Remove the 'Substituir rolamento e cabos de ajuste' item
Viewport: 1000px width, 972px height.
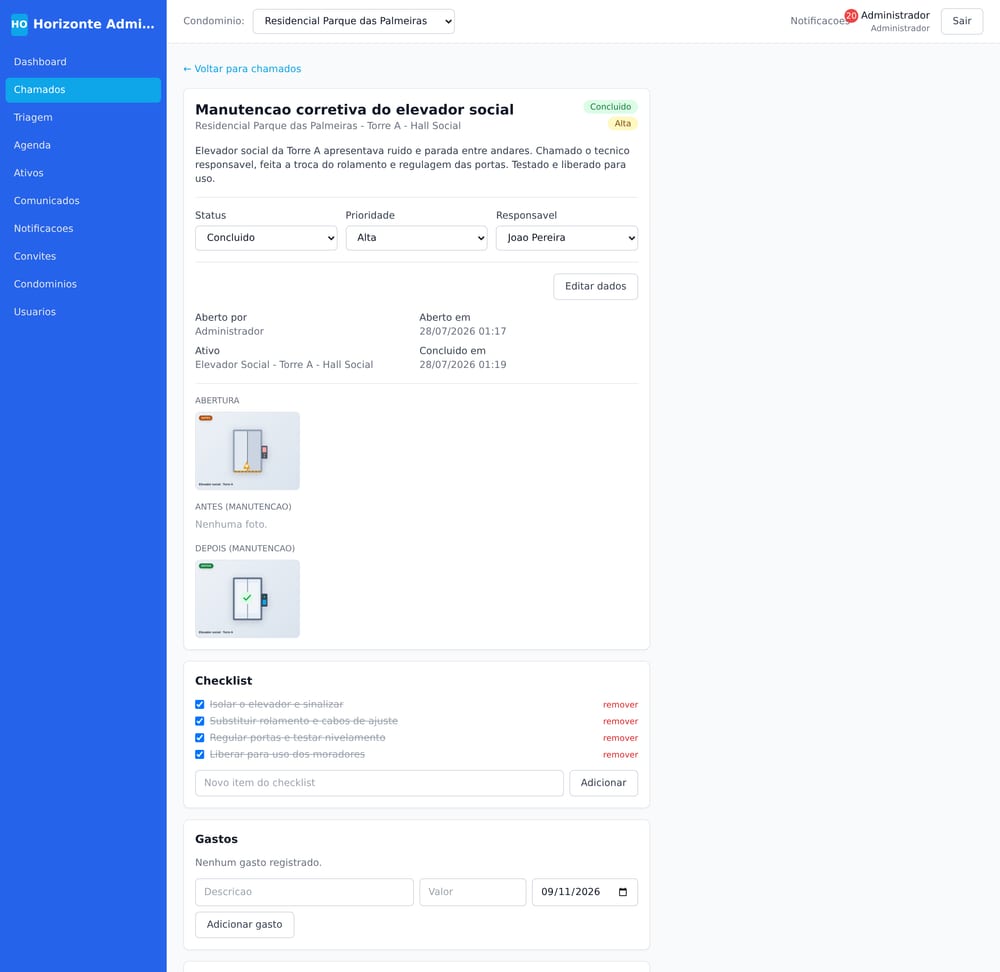coord(621,721)
